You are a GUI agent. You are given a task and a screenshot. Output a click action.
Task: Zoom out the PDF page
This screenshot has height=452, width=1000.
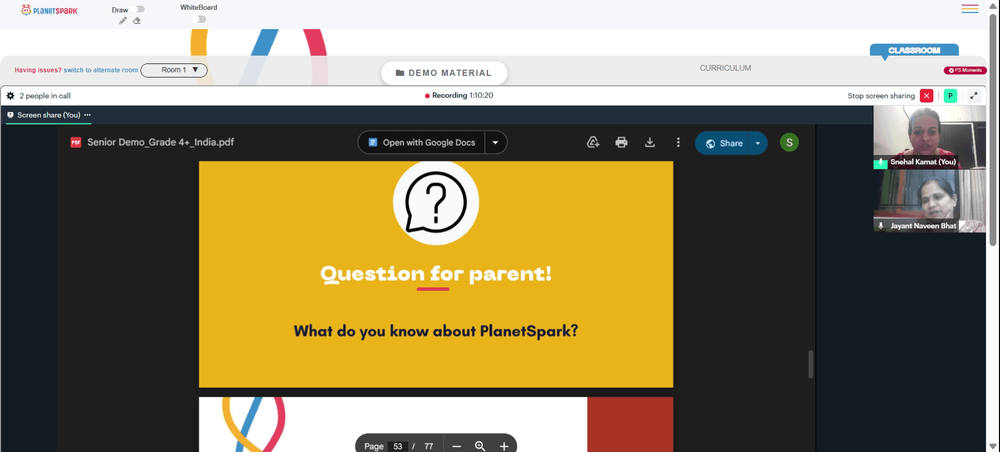click(457, 446)
